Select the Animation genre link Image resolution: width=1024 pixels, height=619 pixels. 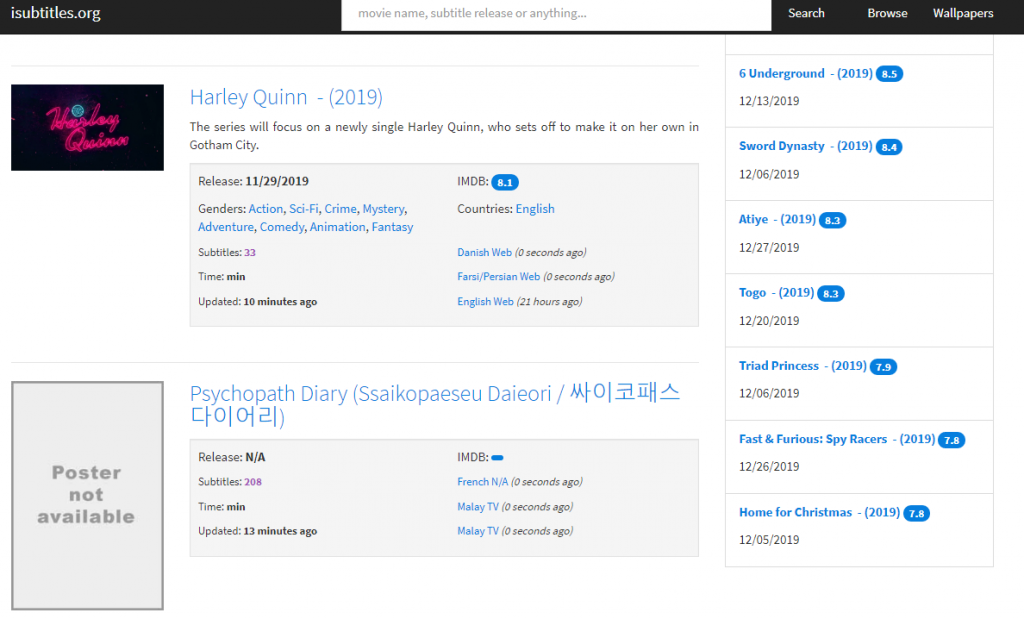(337, 227)
